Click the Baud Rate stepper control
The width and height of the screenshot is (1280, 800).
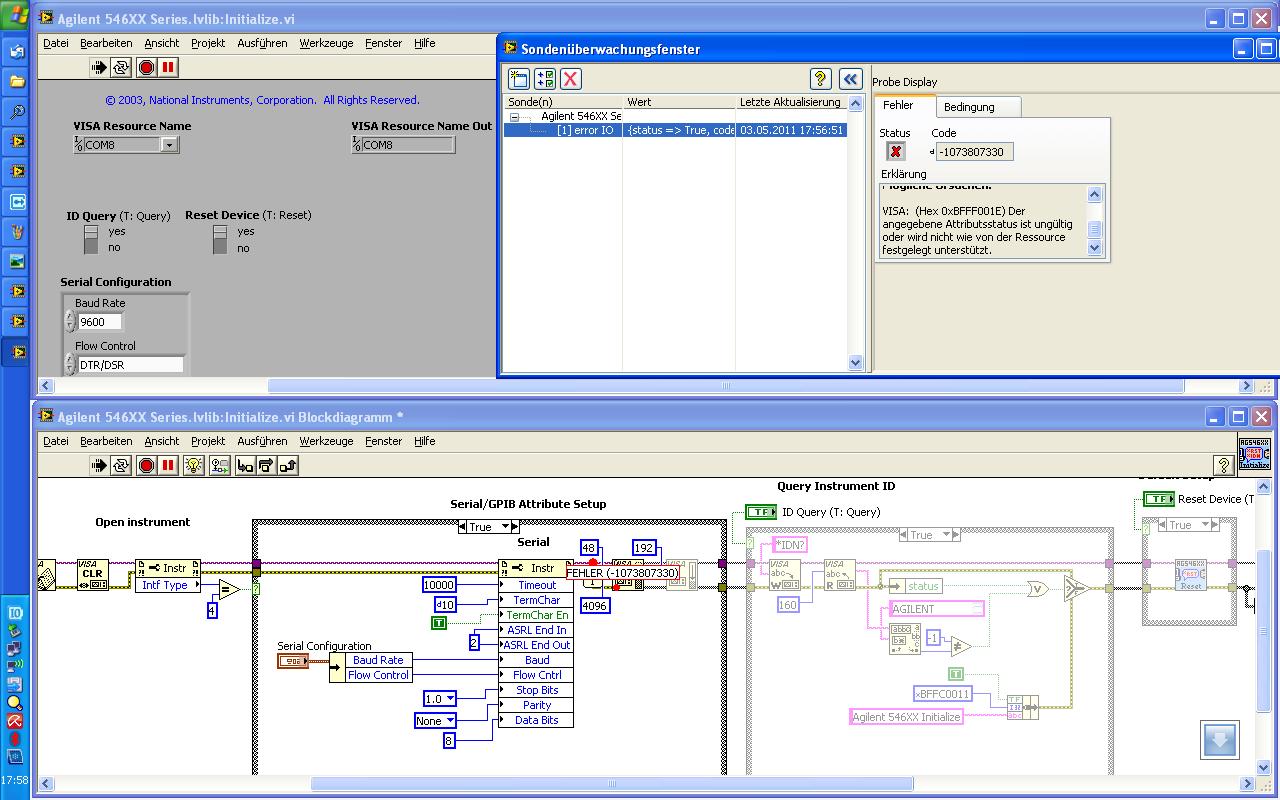point(70,322)
